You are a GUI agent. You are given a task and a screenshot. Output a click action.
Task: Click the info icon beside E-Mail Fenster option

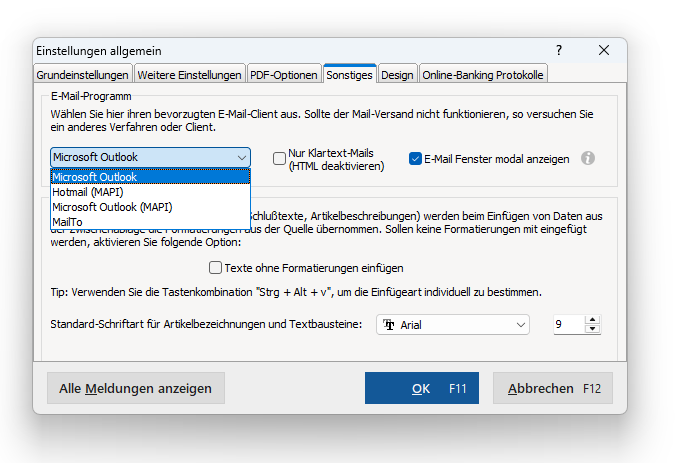(x=588, y=158)
